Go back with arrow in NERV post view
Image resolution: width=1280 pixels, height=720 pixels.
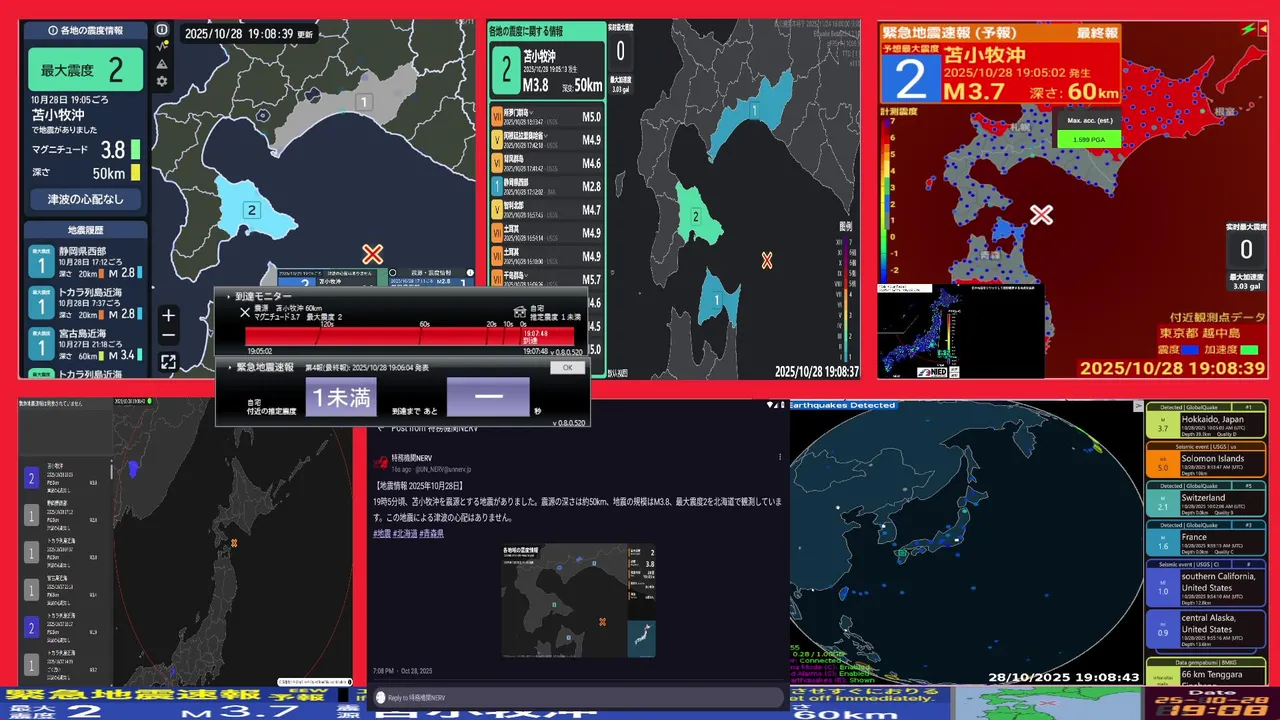click(x=380, y=427)
